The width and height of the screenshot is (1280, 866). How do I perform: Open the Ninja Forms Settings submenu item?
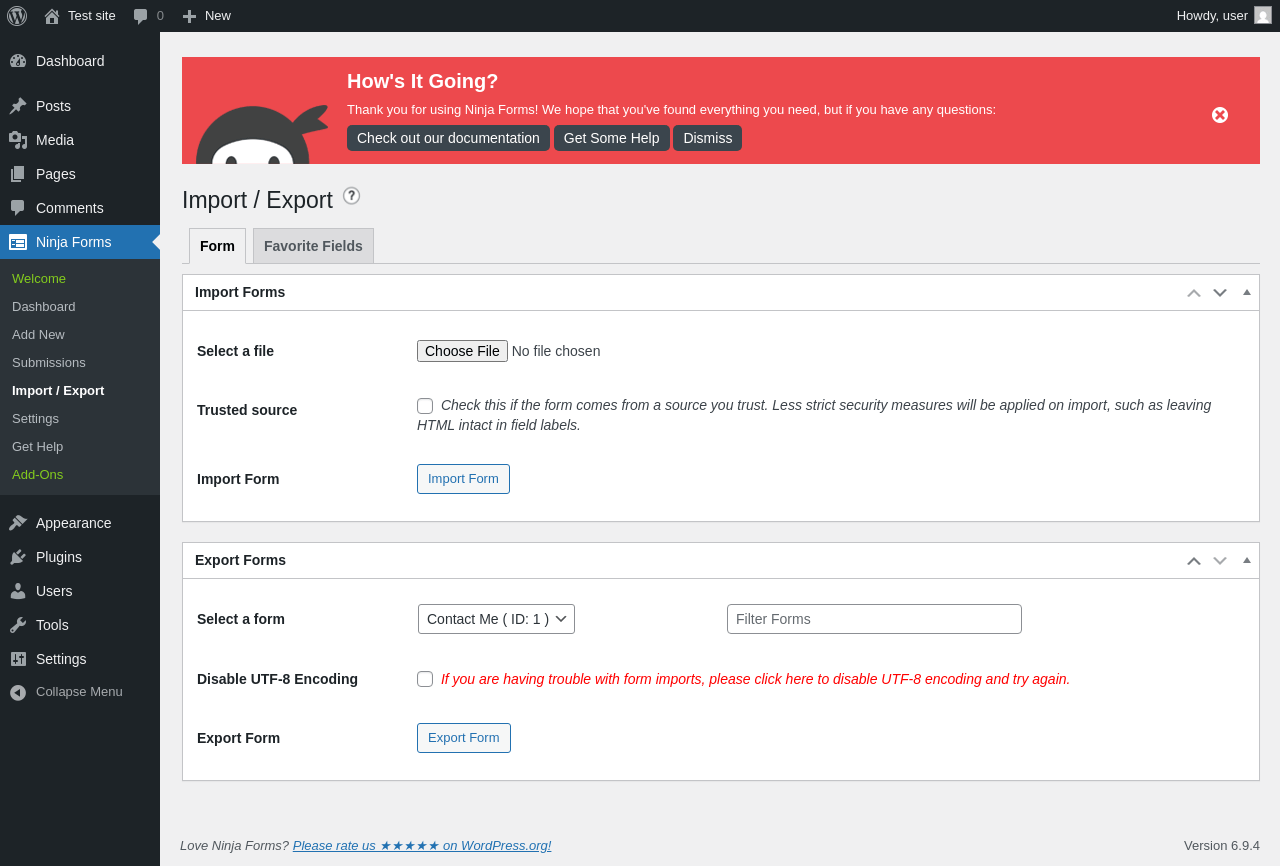click(35, 418)
